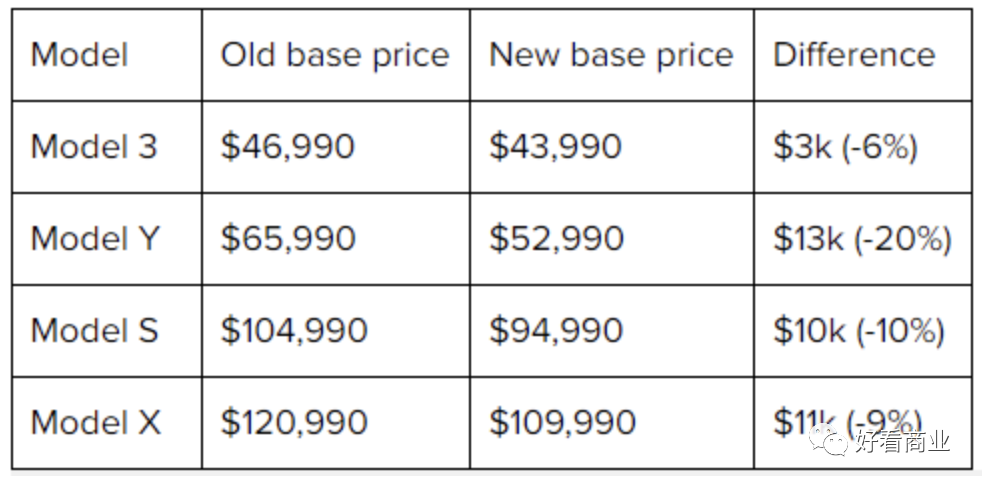982x484 pixels.
Task: Click the $104,990 old price cell
Action: (294, 330)
